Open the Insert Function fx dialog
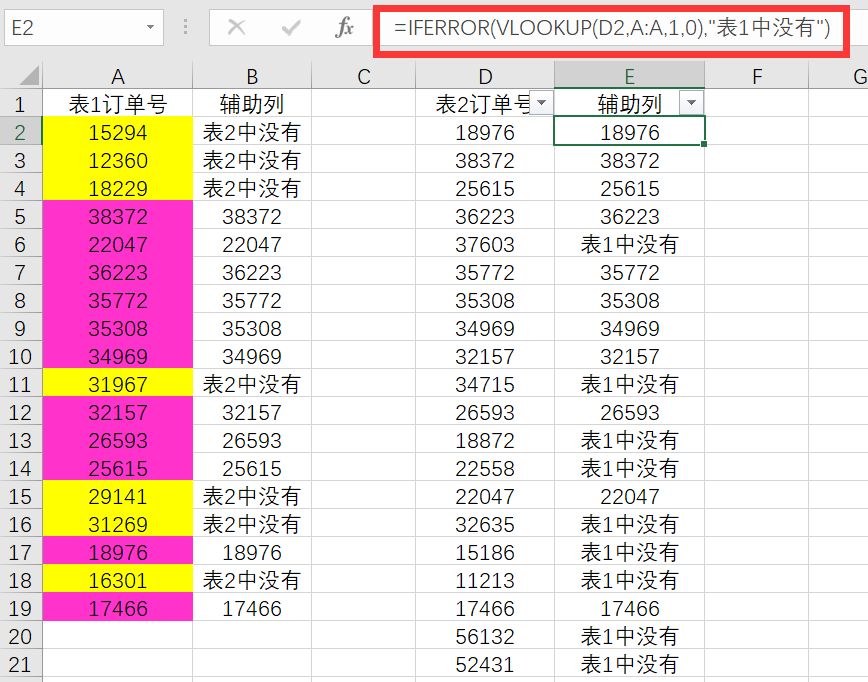This screenshot has width=868, height=682. tap(344, 27)
